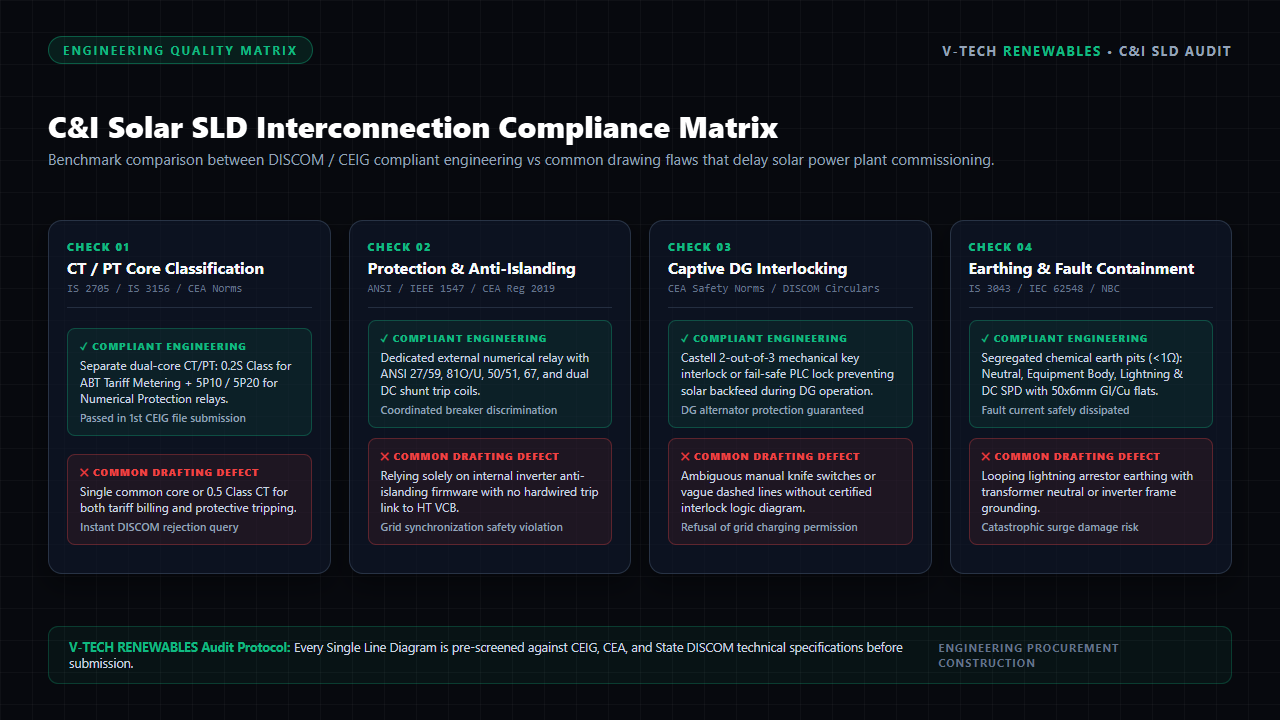This screenshot has height=720, width=1280.
Task: Click the 'IS 3043 / IEC 62548 / NBC' line
Action: pos(1044,289)
